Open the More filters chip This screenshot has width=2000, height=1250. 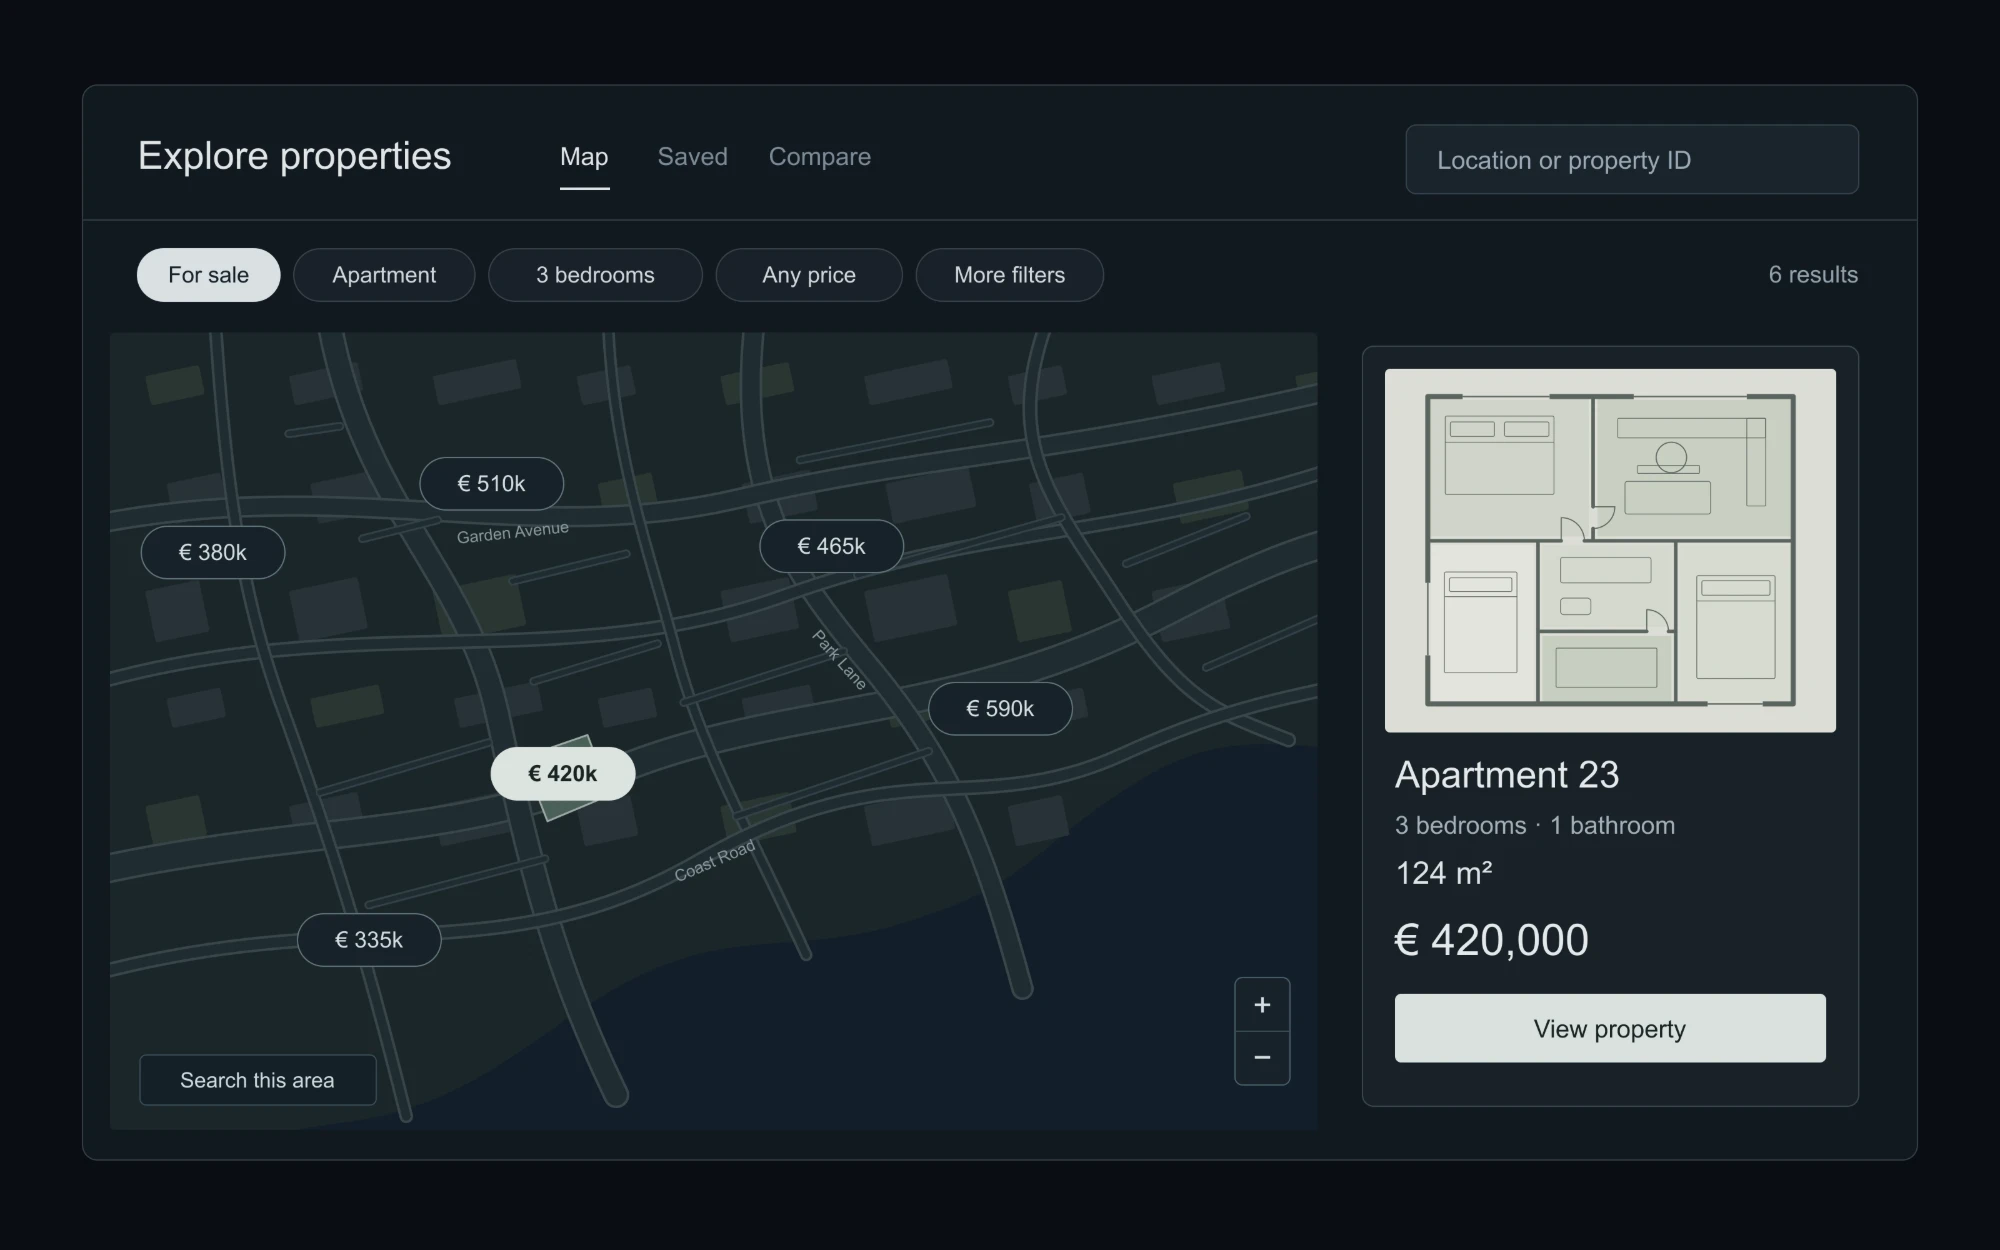1009,275
